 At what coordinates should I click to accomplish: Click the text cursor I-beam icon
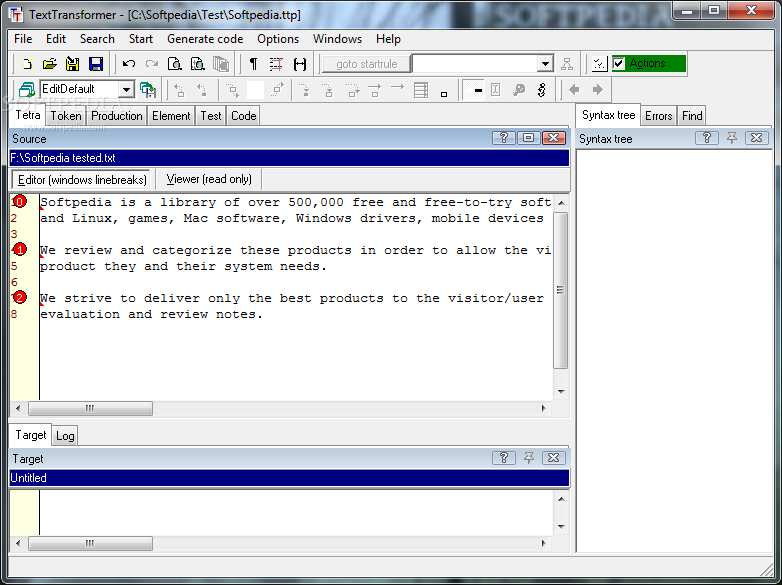tap(495, 90)
